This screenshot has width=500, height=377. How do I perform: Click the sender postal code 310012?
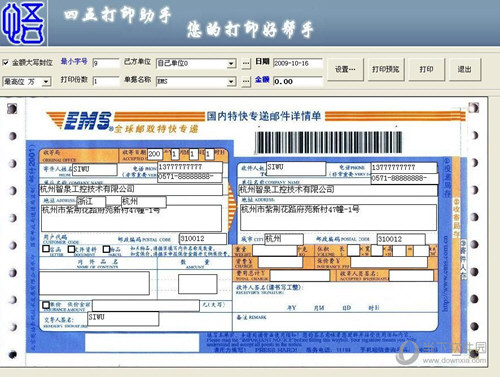(x=203, y=239)
